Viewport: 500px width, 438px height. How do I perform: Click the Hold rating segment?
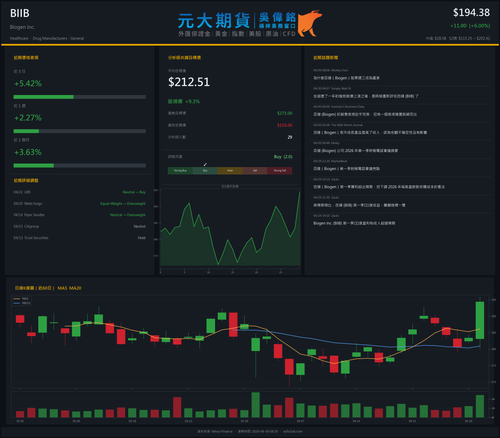[230, 171]
